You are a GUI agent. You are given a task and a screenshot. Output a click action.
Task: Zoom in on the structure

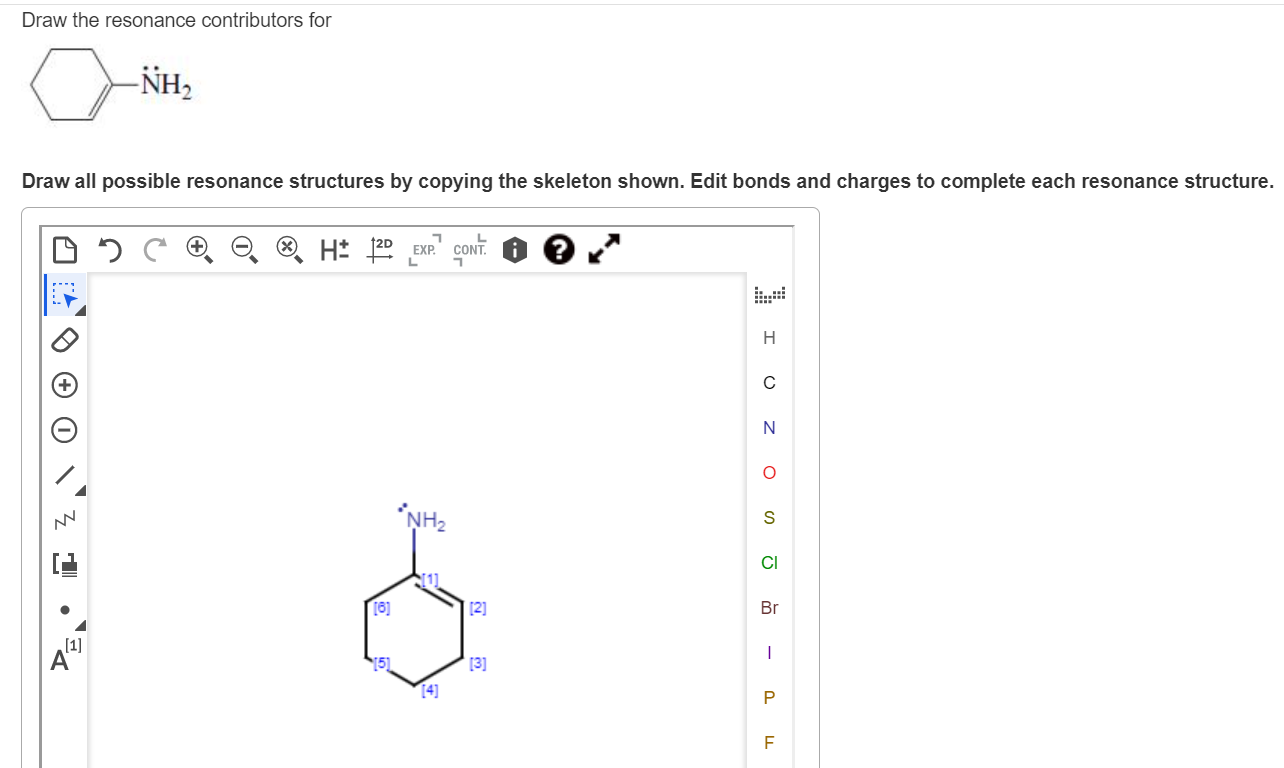point(198,250)
